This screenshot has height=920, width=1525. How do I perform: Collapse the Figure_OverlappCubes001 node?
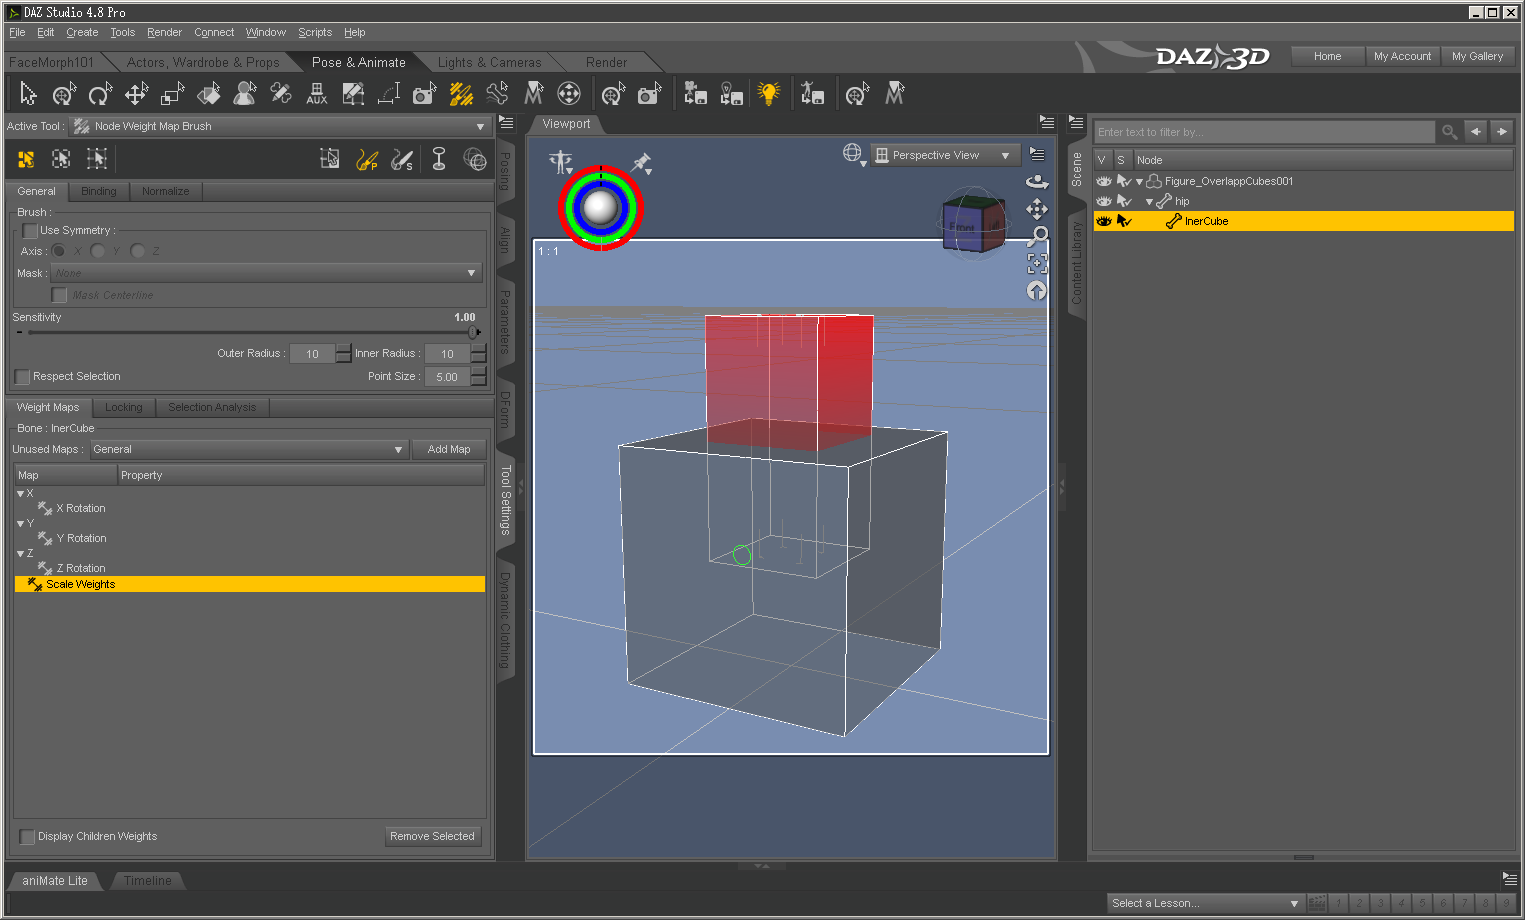tap(1139, 182)
